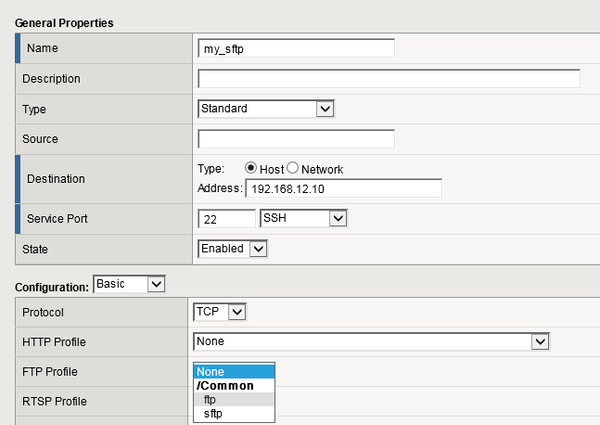
Task: Click the destination Address field
Action: [x=343, y=188]
